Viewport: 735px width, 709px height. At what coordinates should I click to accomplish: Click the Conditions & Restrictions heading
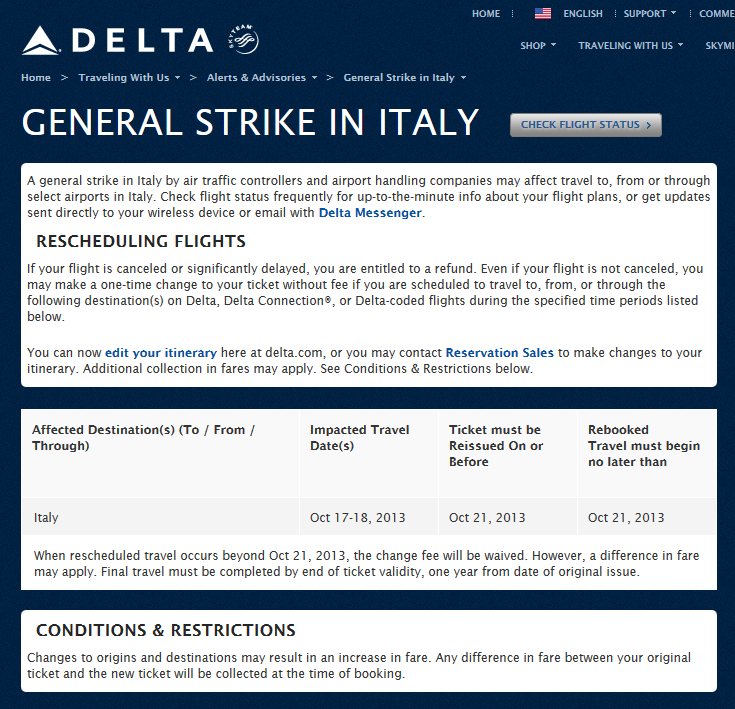pyautogui.click(x=166, y=630)
